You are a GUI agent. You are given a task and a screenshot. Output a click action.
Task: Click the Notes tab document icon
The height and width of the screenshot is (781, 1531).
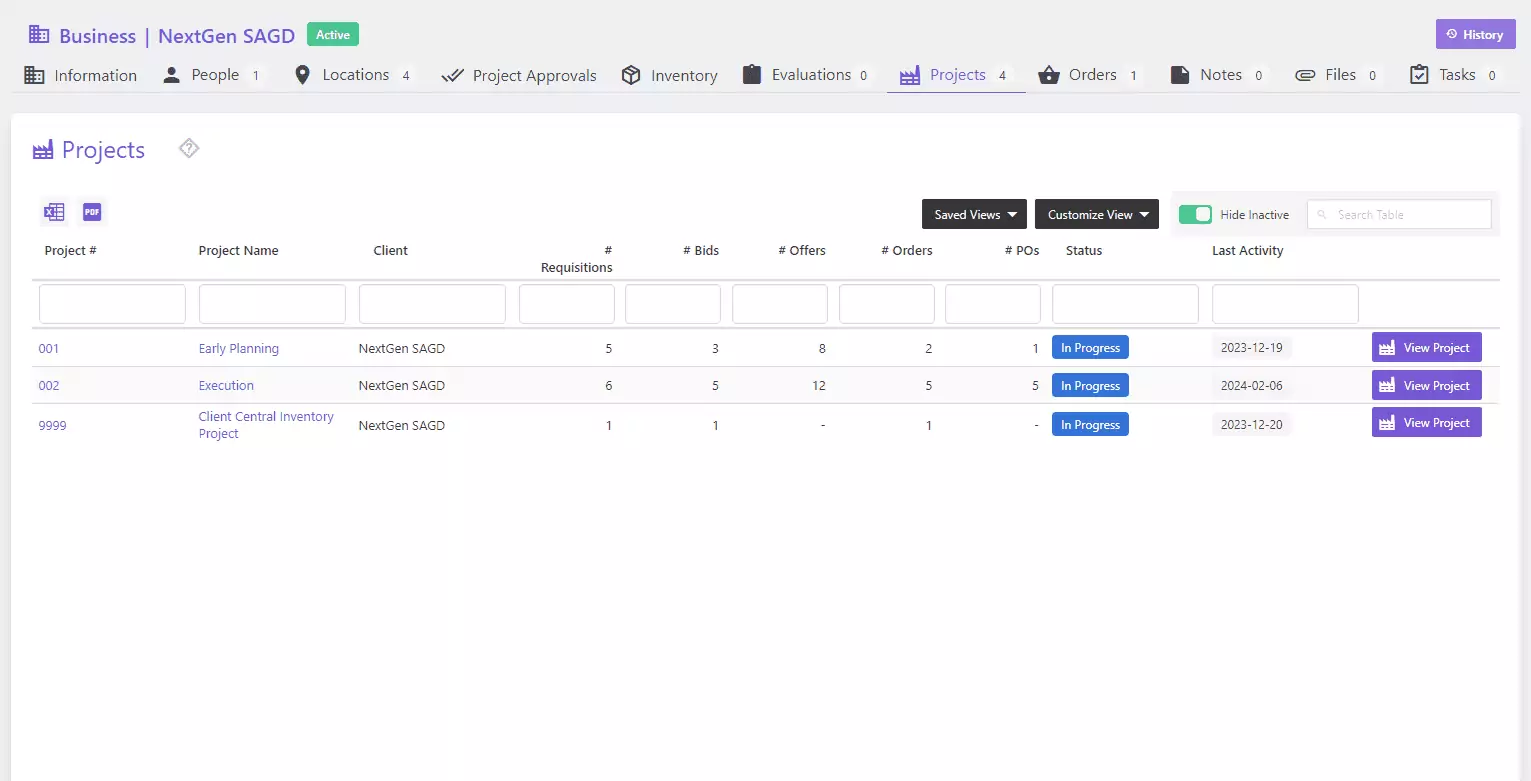(x=1180, y=75)
